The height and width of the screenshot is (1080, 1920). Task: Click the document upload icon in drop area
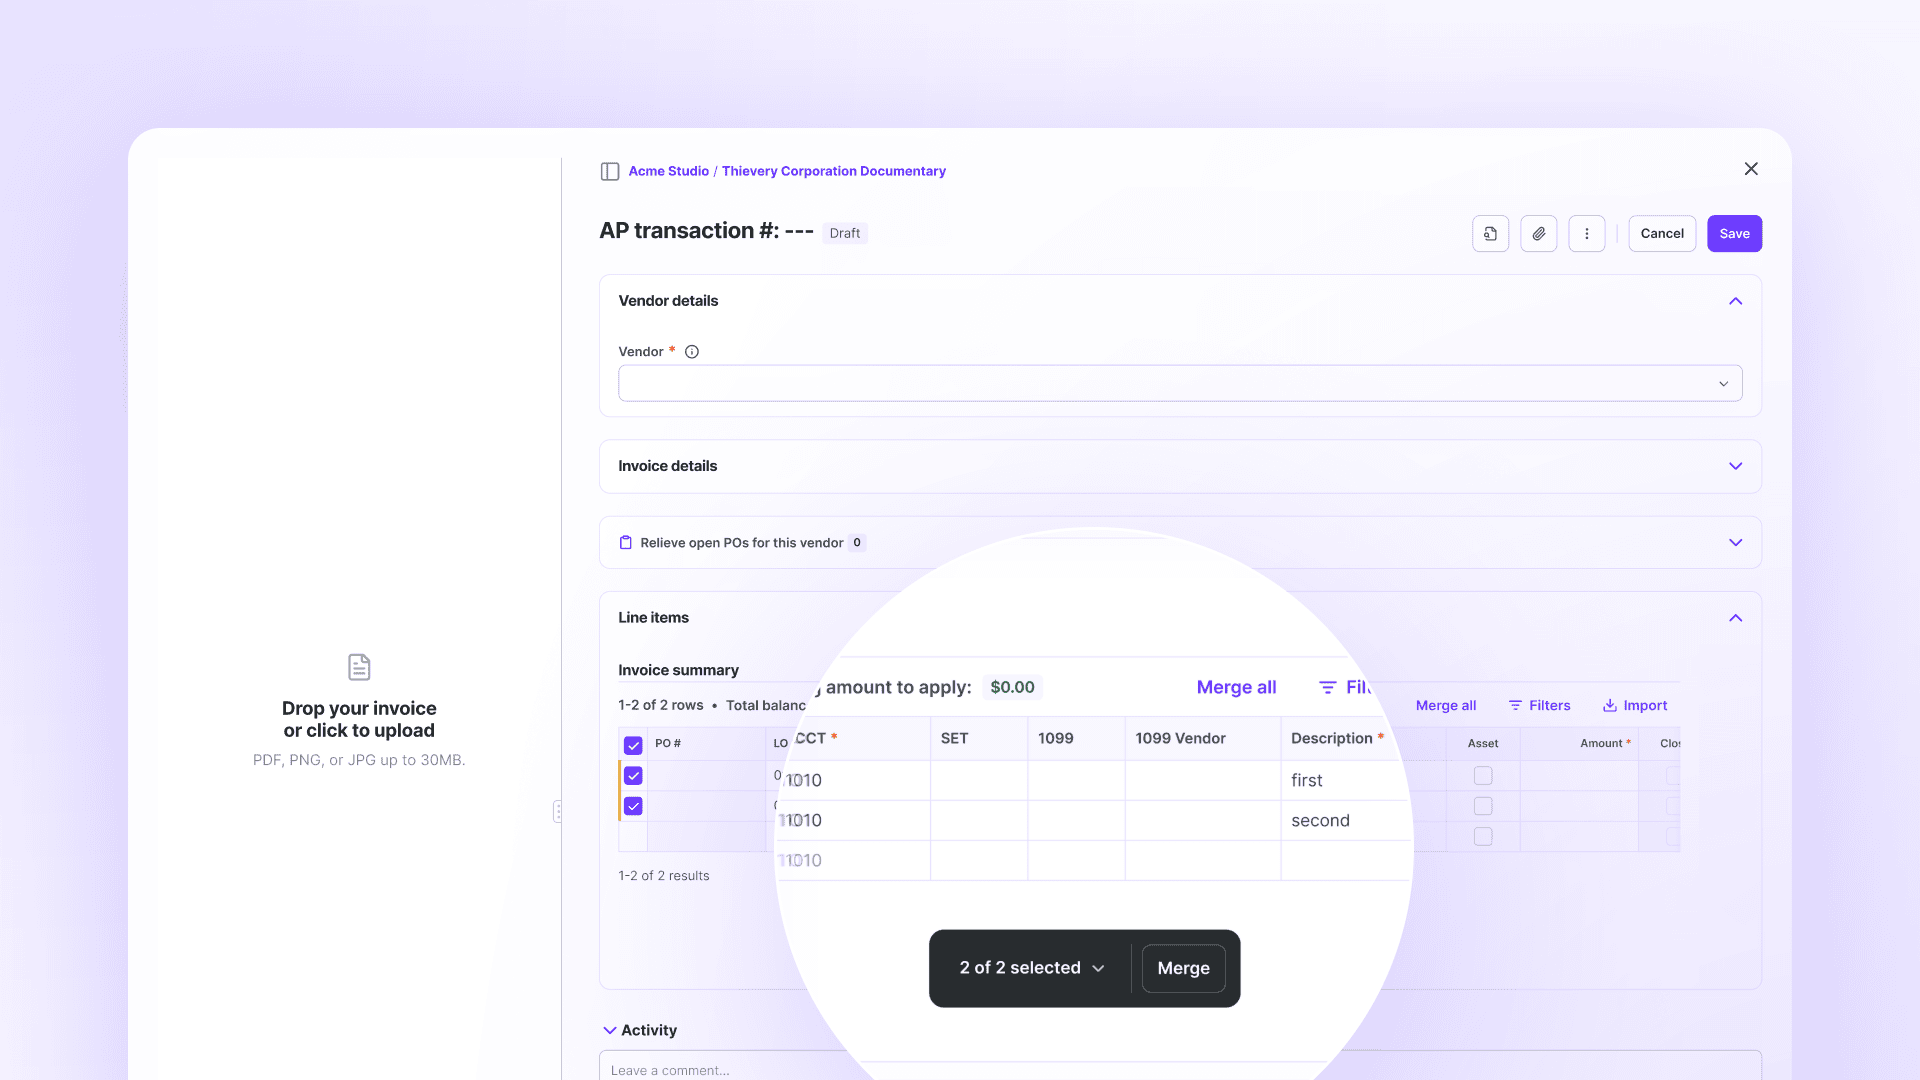pyautogui.click(x=359, y=667)
